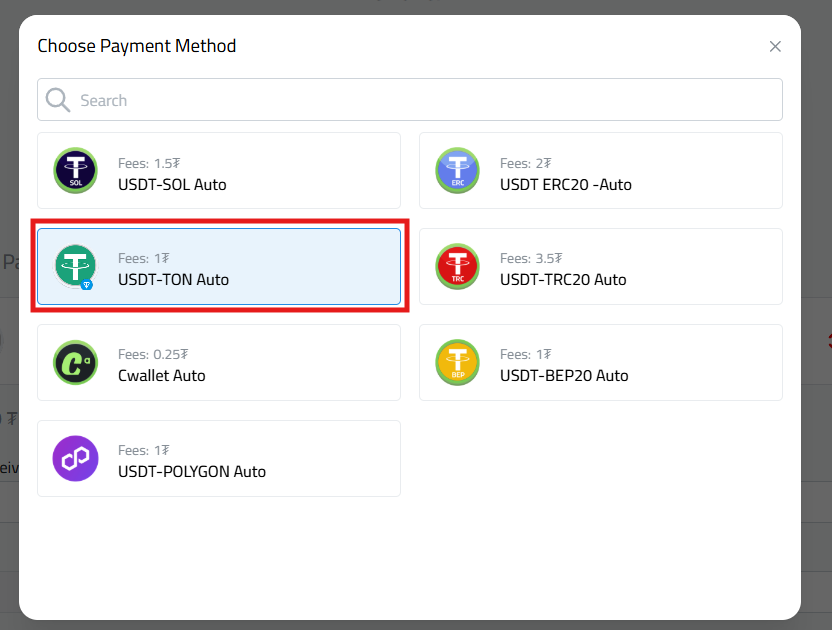Click the 'Fees: 3.5₮' text
The image size is (832, 630).
pos(531,258)
